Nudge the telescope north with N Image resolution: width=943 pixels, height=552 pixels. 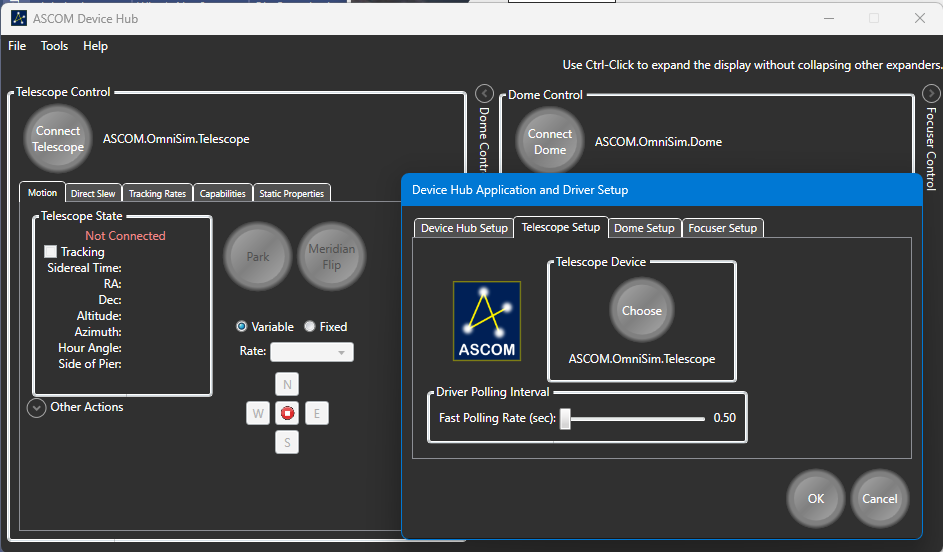[x=287, y=384]
